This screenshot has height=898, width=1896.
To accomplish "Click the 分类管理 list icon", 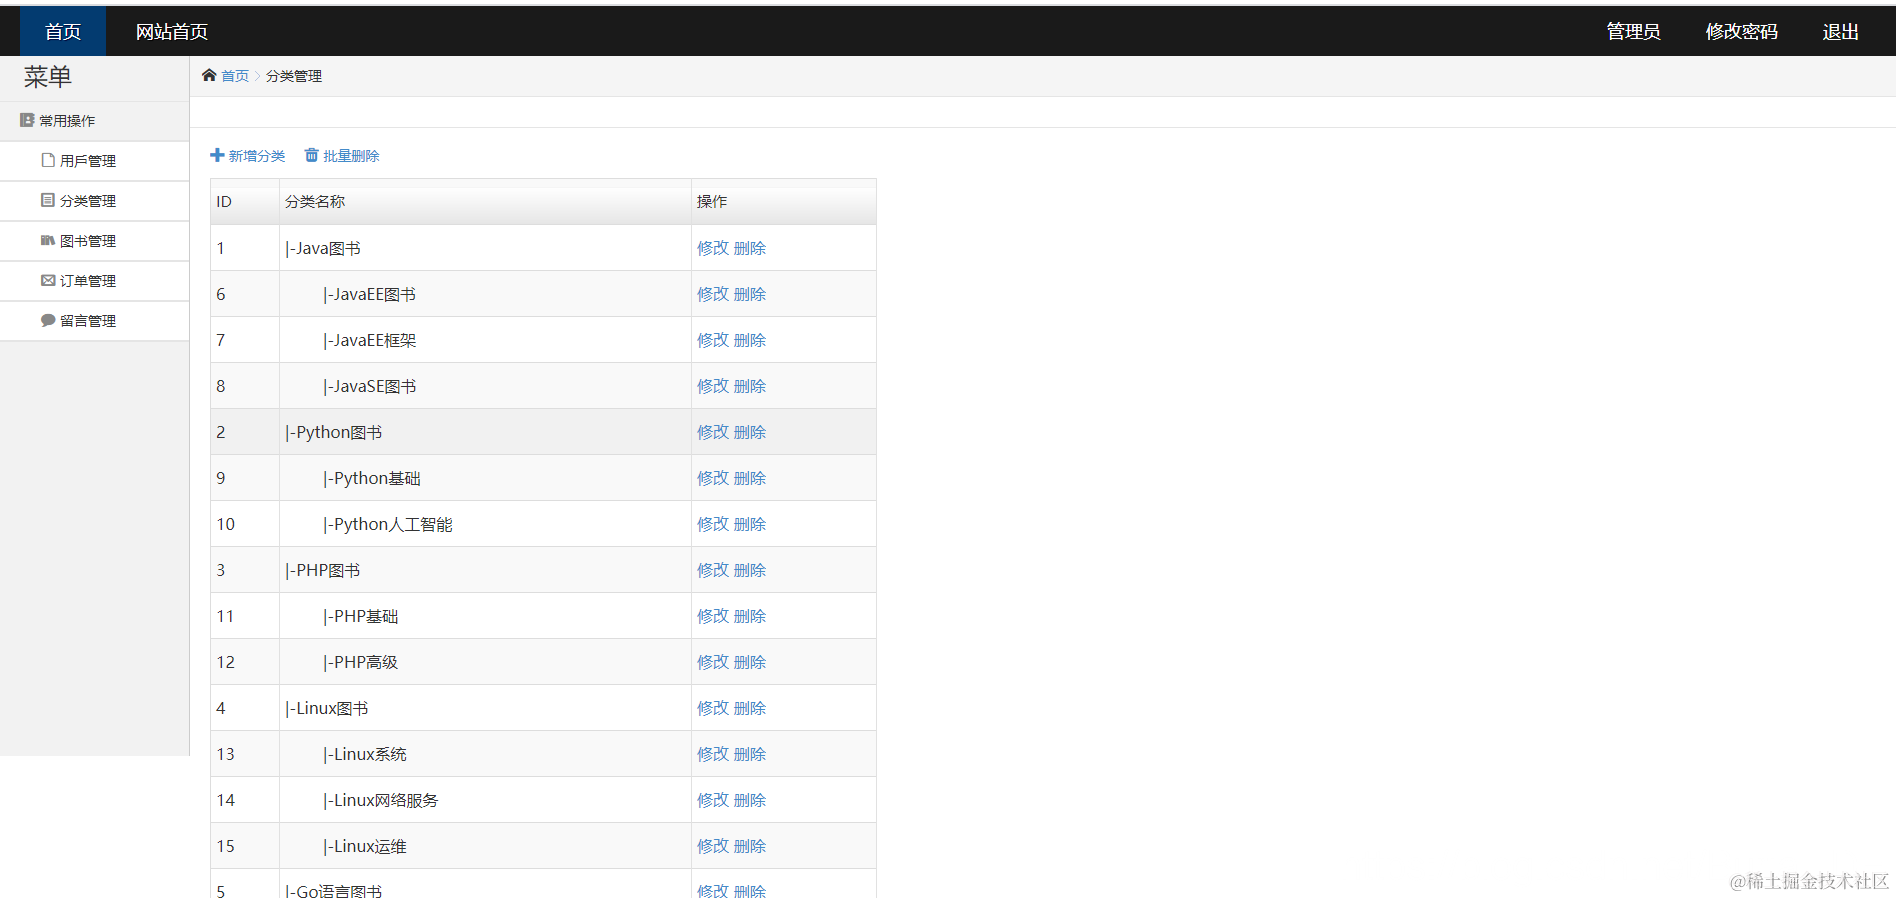I will coord(48,200).
